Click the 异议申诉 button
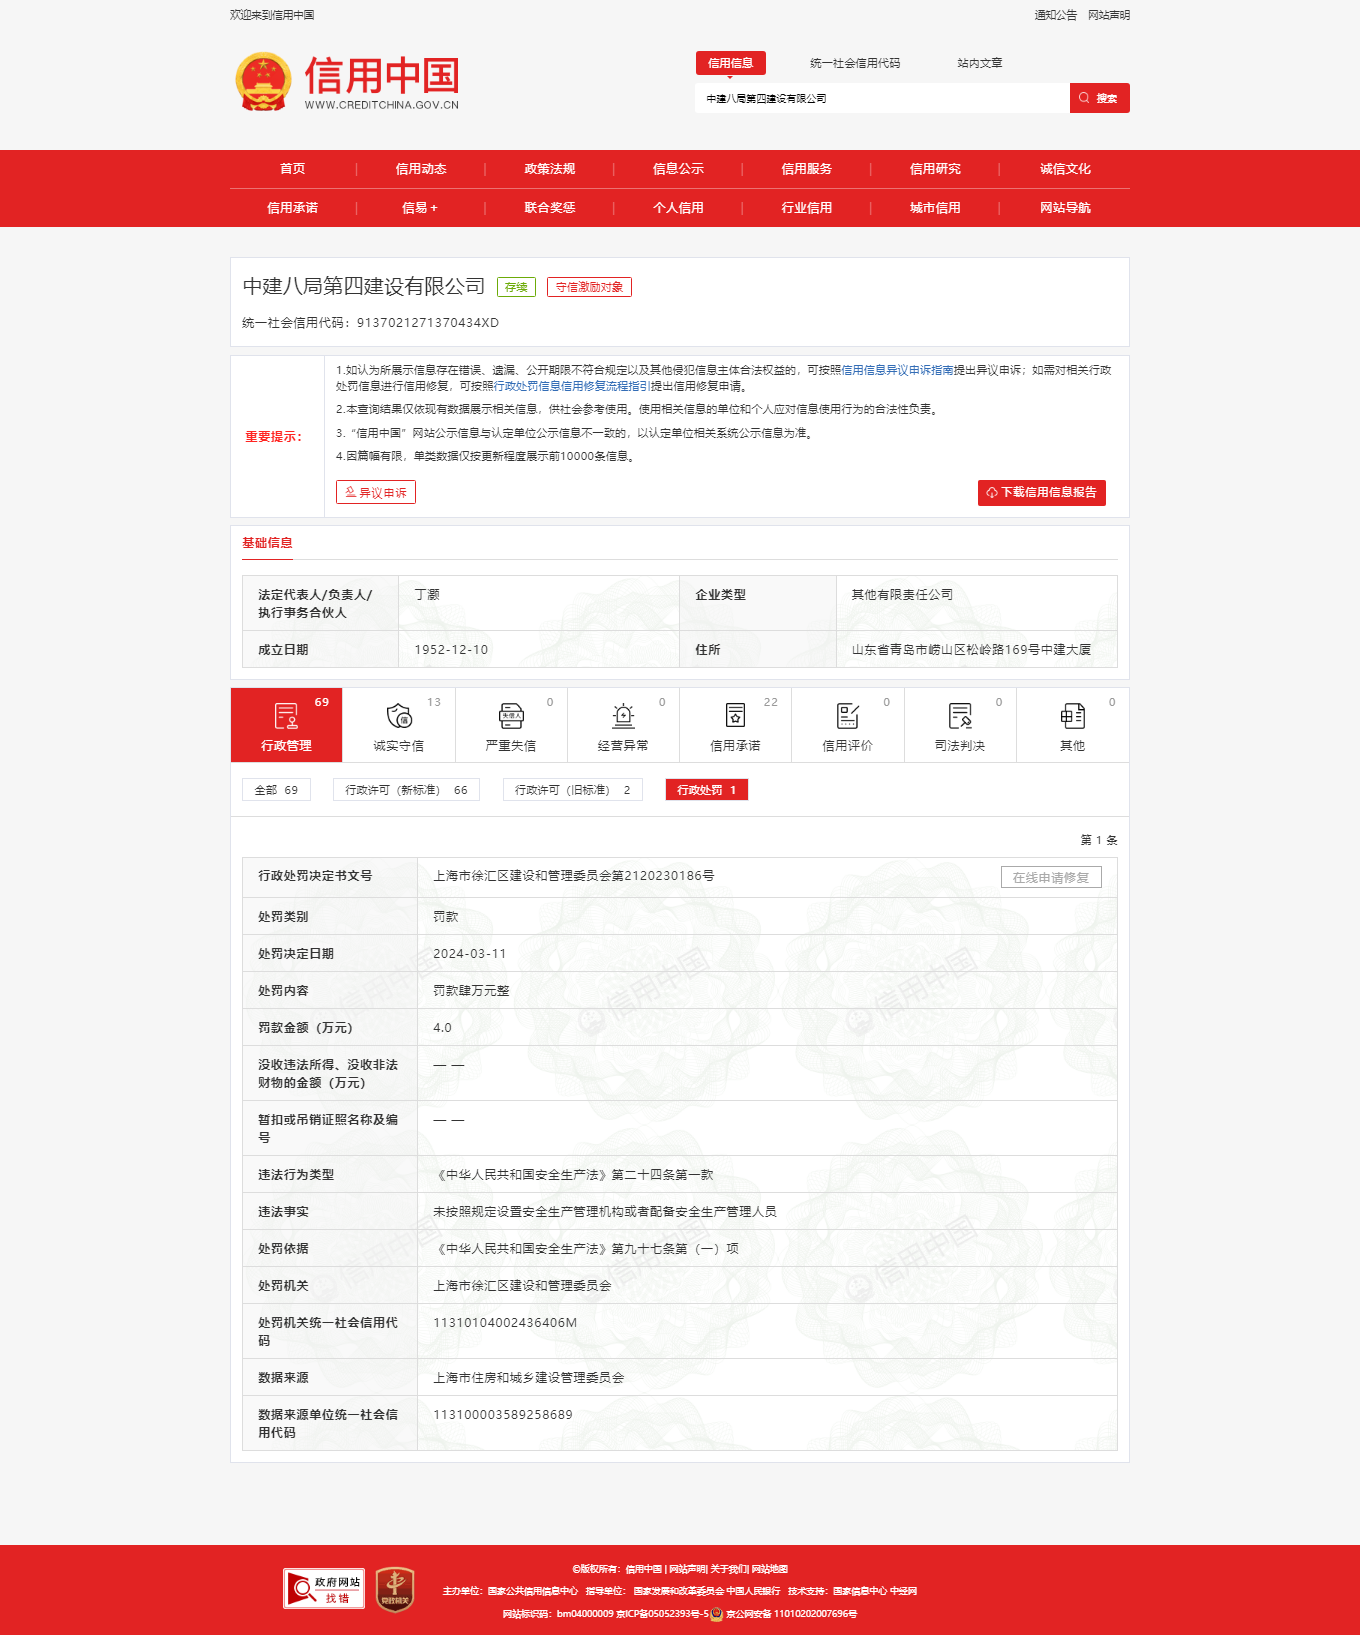The image size is (1360, 1635). tap(376, 492)
